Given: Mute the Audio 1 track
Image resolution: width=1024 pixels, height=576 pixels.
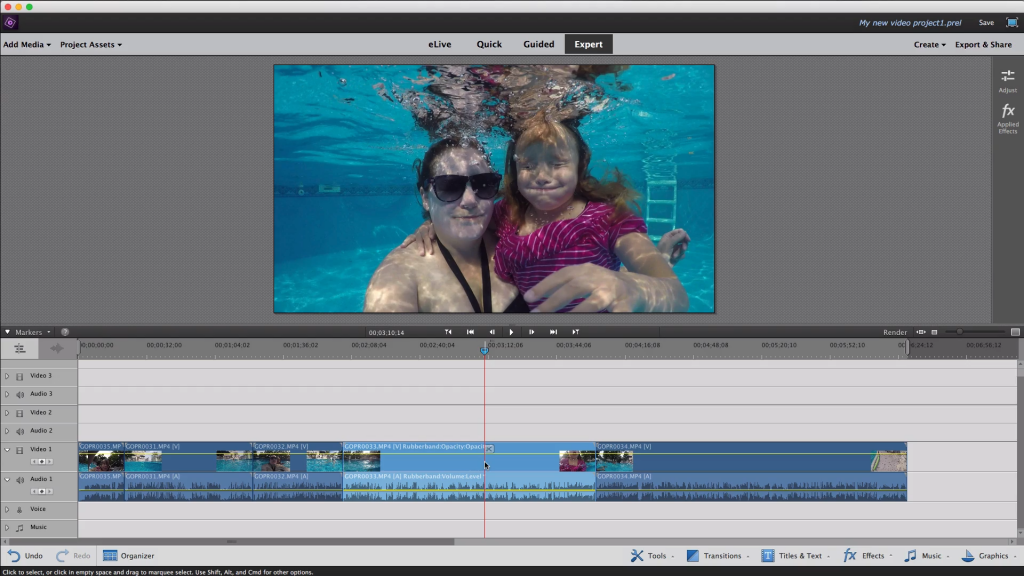Looking at the screenshot, I should click(20, 480).
